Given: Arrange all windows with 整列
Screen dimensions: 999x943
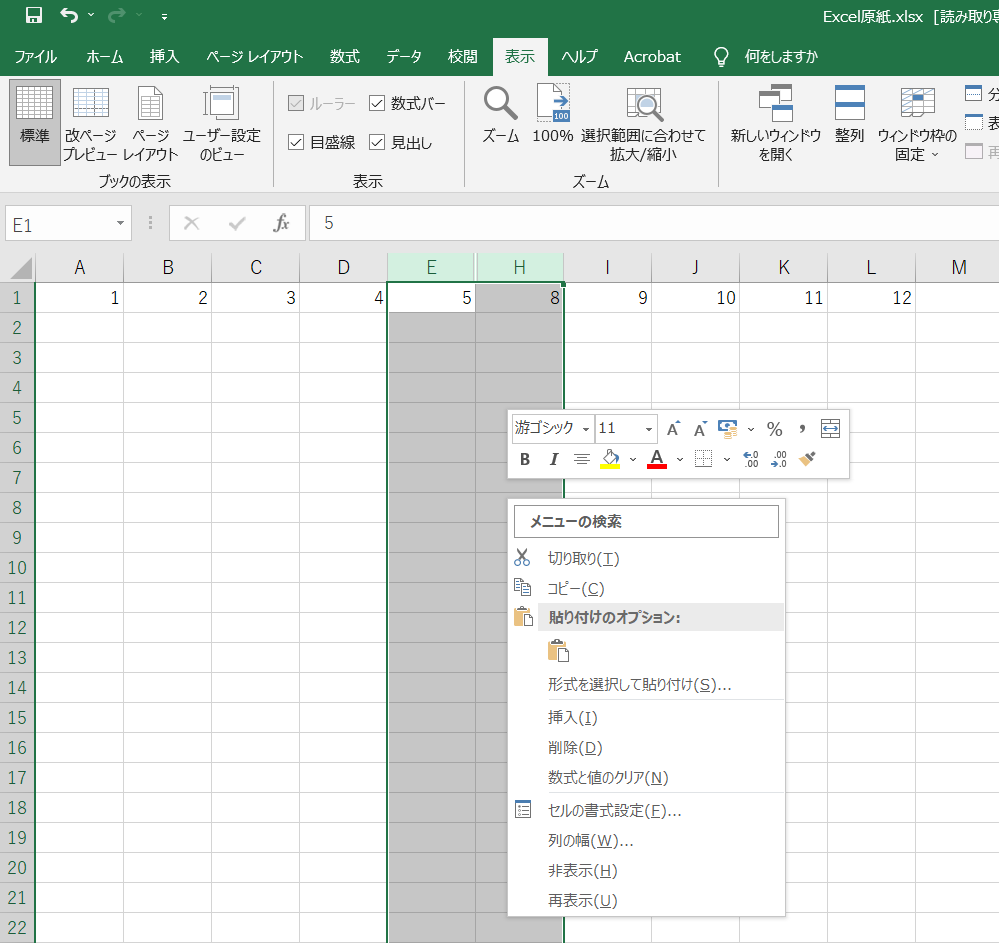Looking at the screenshot, I should tap(849, 115).
